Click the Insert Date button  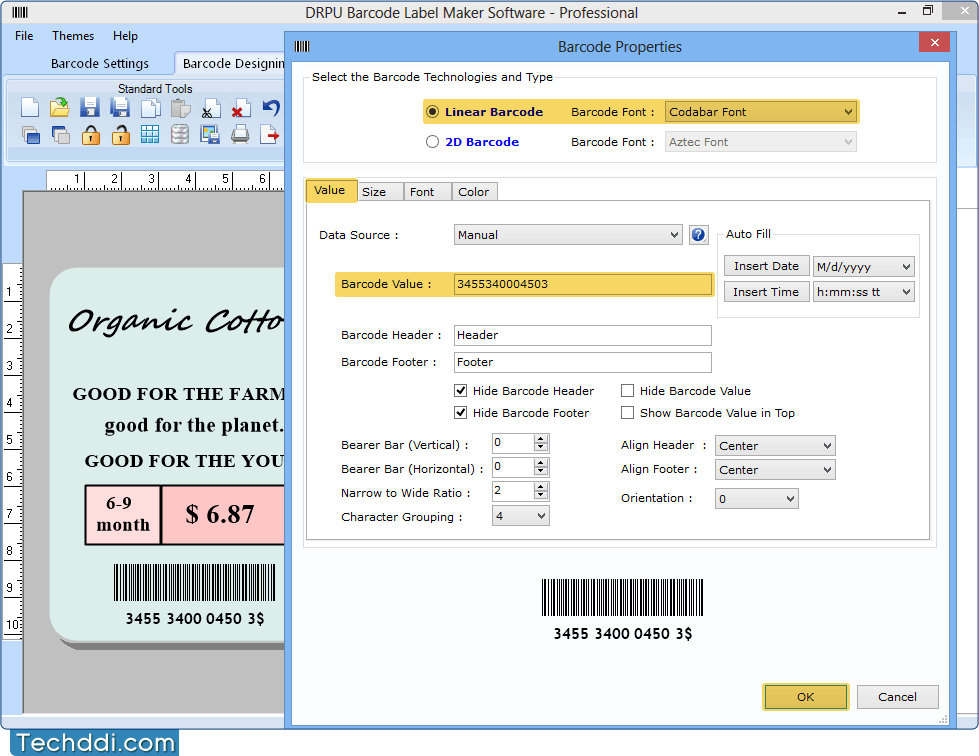point(766,266)
